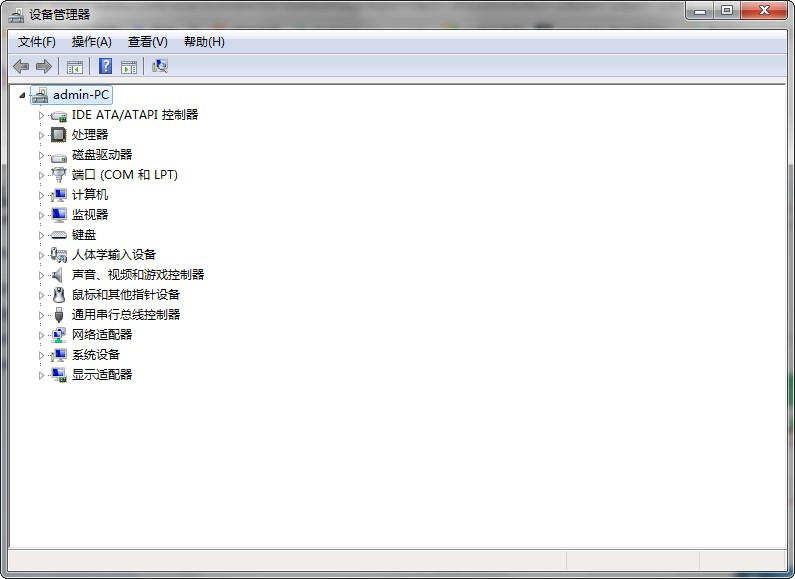This screenshot has height=579, width=795.
Task: Expand the 通用串行总线控制器 node
Action: click(41, 315)
